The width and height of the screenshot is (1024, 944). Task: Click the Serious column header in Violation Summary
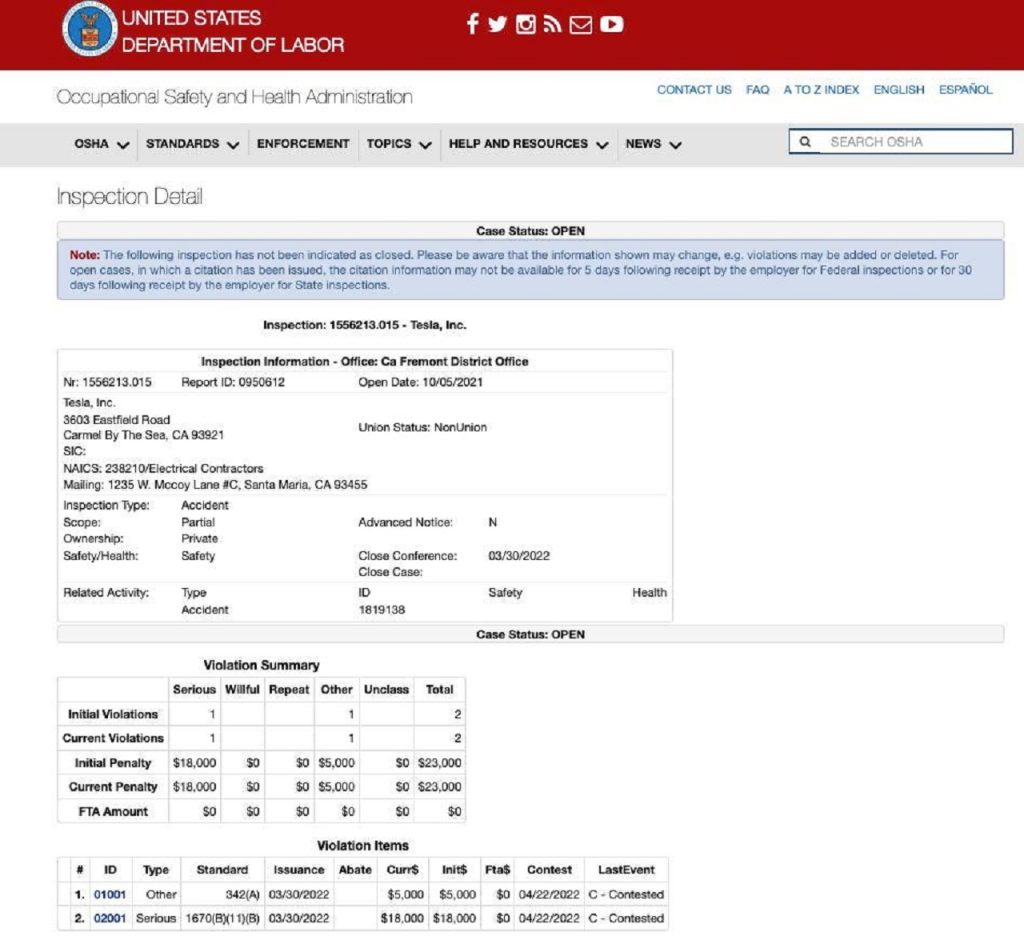[194, 689]
